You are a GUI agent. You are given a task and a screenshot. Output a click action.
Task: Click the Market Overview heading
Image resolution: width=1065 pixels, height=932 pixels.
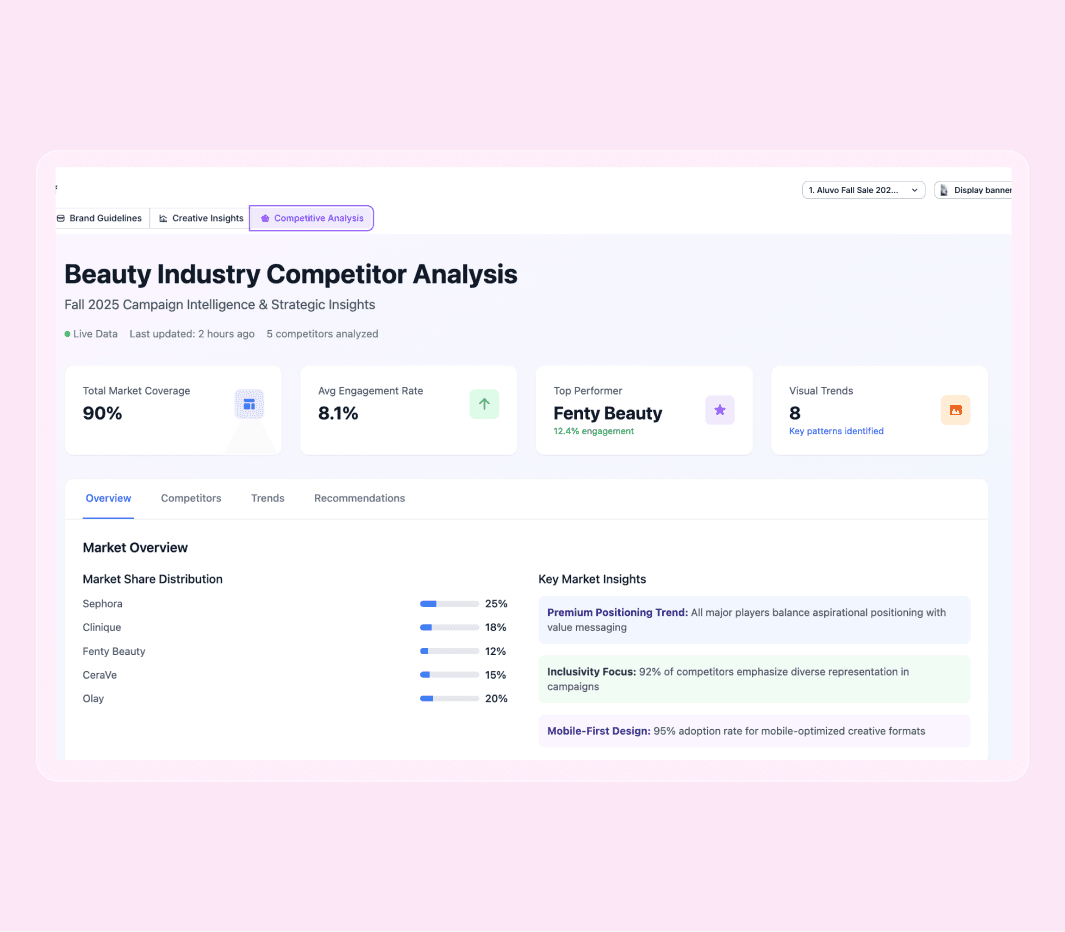135,548
